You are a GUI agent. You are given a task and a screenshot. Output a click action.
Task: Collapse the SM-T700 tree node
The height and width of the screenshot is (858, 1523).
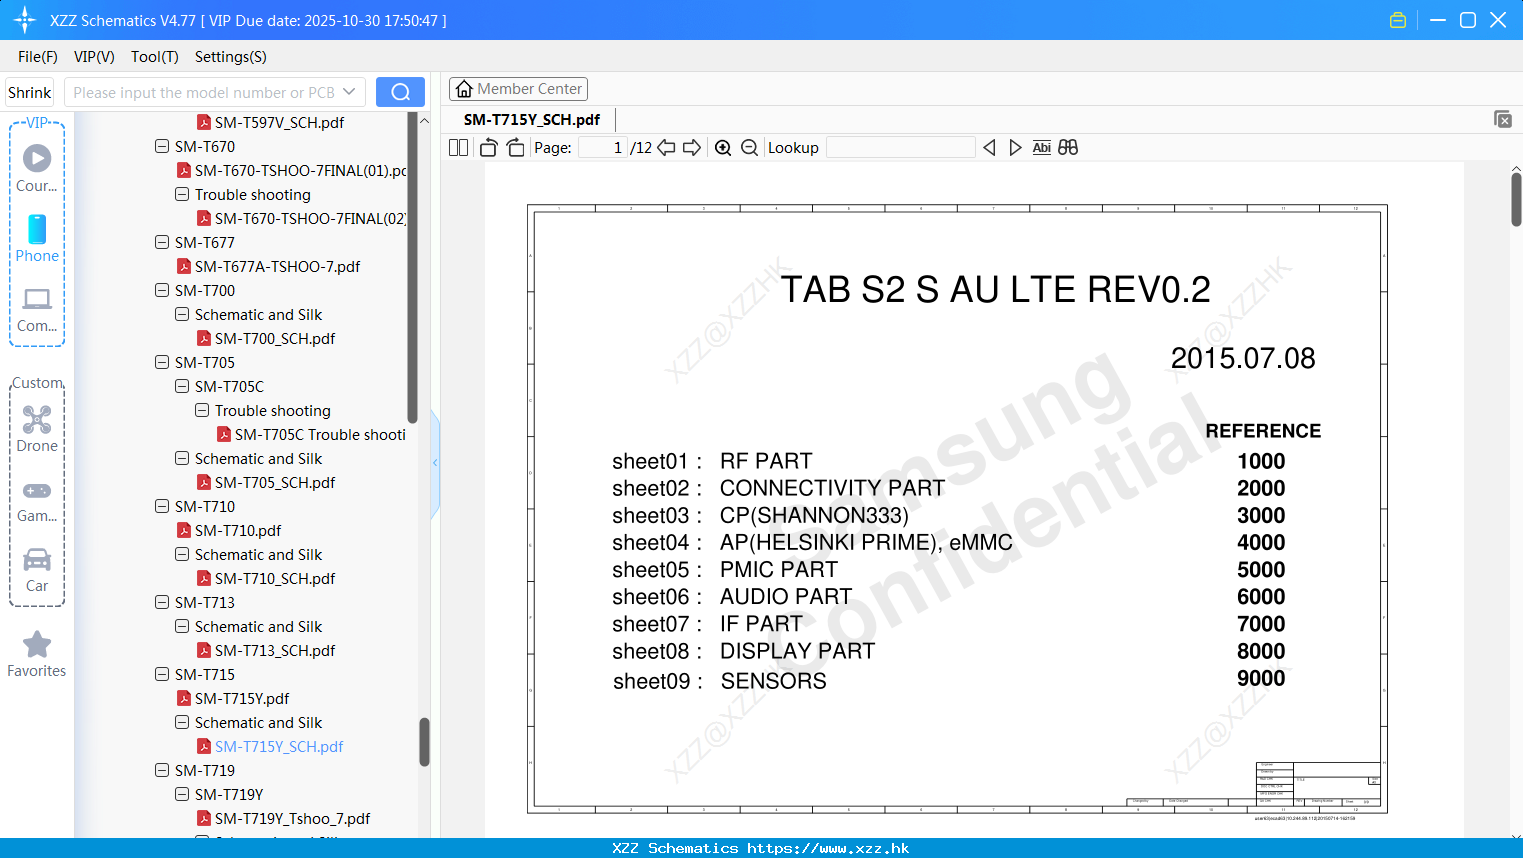click(162, 290)
